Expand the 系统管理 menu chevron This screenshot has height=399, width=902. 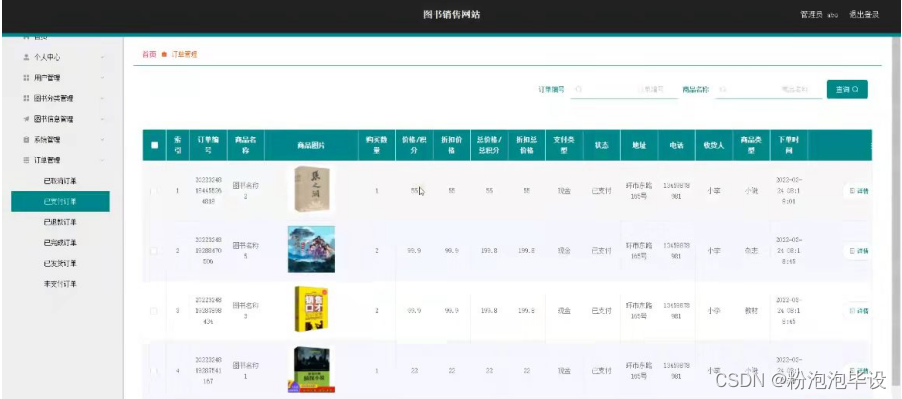point(102,140)
